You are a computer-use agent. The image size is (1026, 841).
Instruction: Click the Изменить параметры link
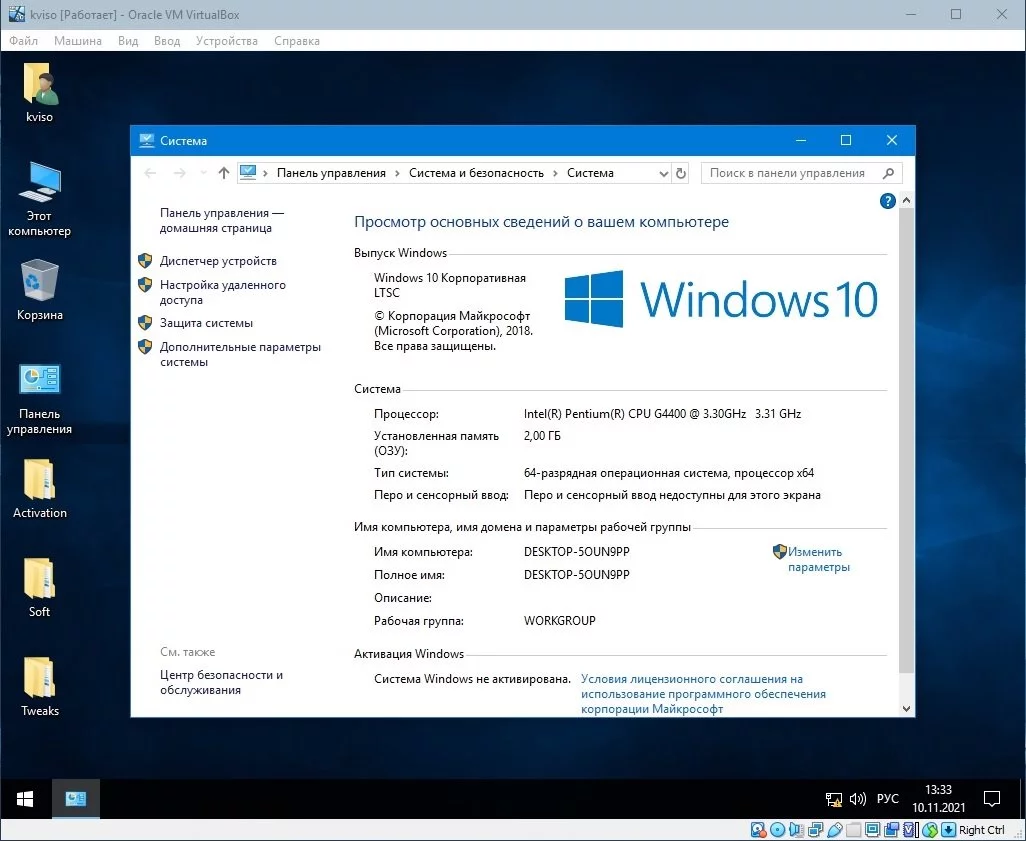click(818, 560)
